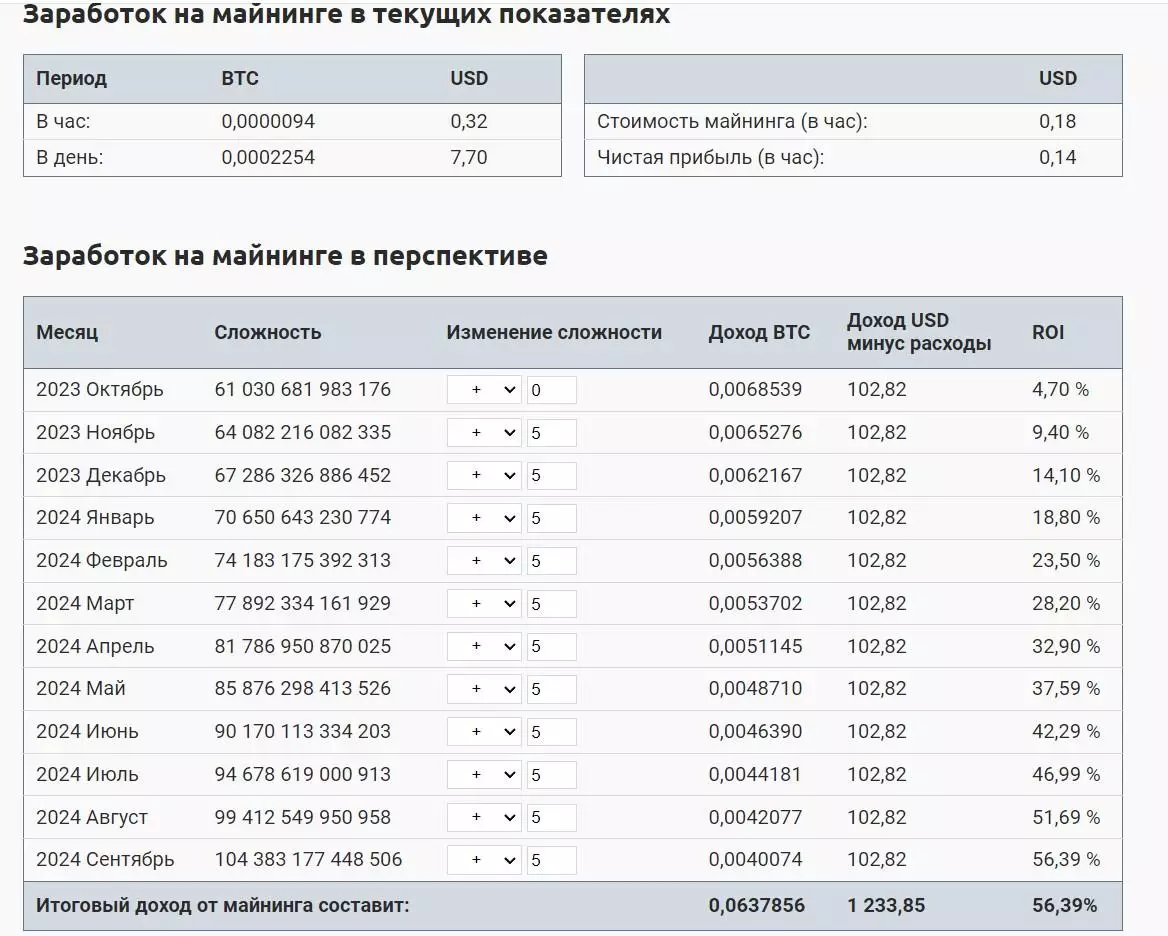1168x936 pixels.
Task: Open the sign dropdown for 2024 Май
Action: tap(484, 690)
